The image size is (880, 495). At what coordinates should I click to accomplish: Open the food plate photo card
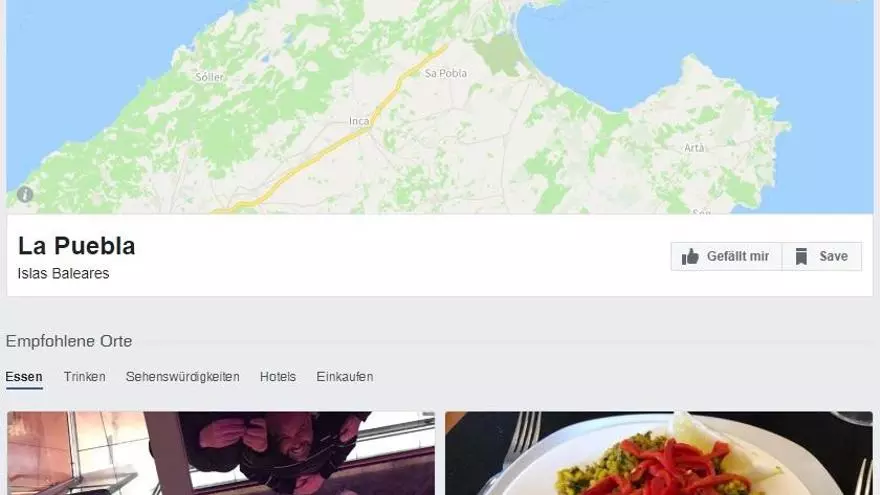[659, 453]
